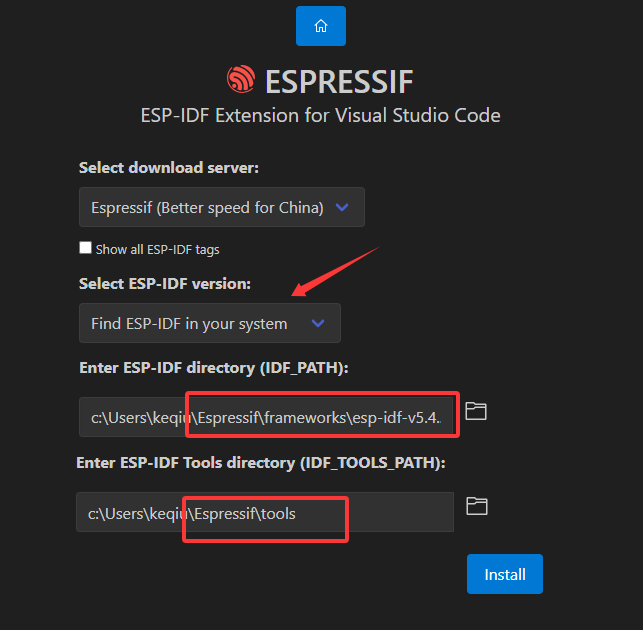The image size is (643, 630).
Task: Click the red Espressif logo
Action: coord(241,80)
